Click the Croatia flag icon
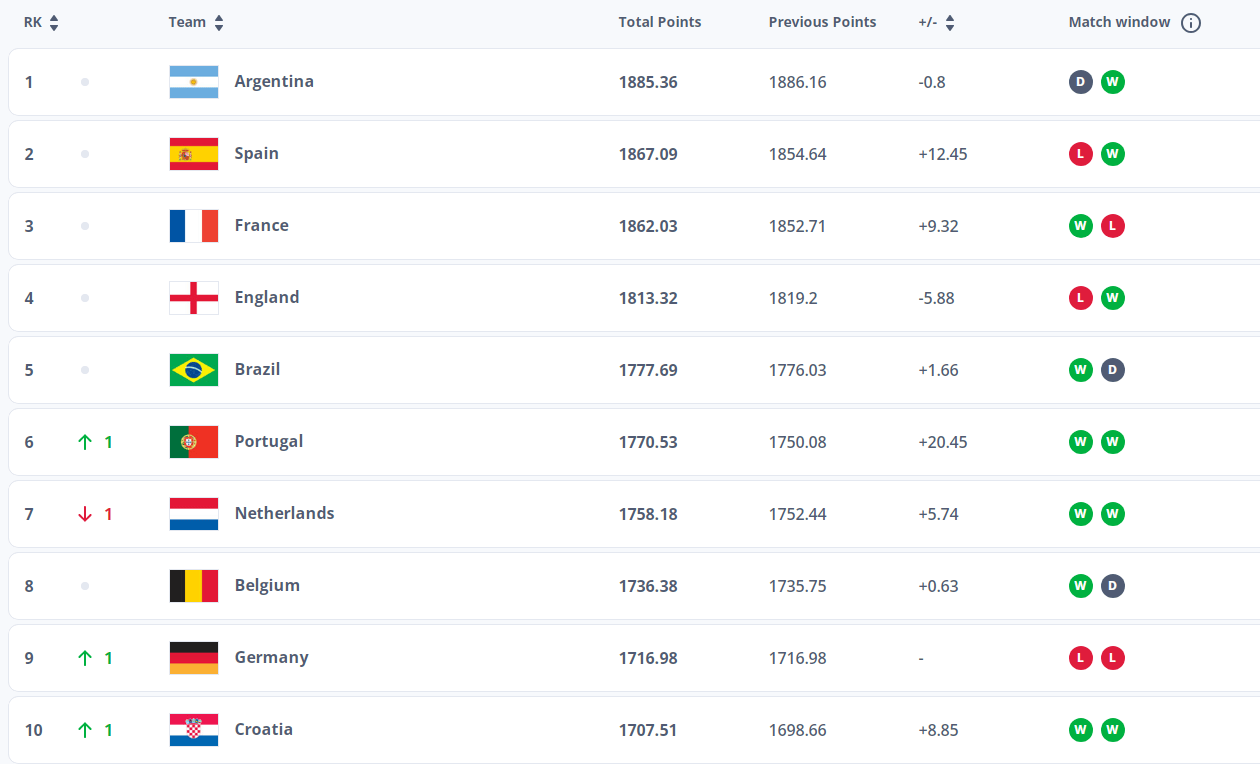 click(x=194, y=730)
